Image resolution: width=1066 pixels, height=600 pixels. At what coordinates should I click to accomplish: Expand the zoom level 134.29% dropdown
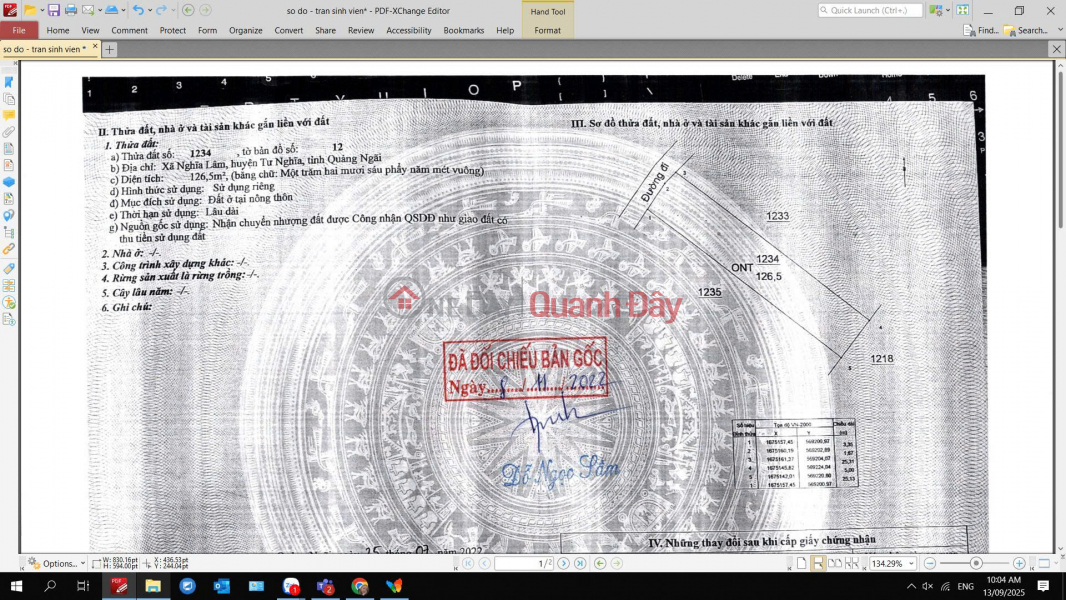[x=912, y=564]
